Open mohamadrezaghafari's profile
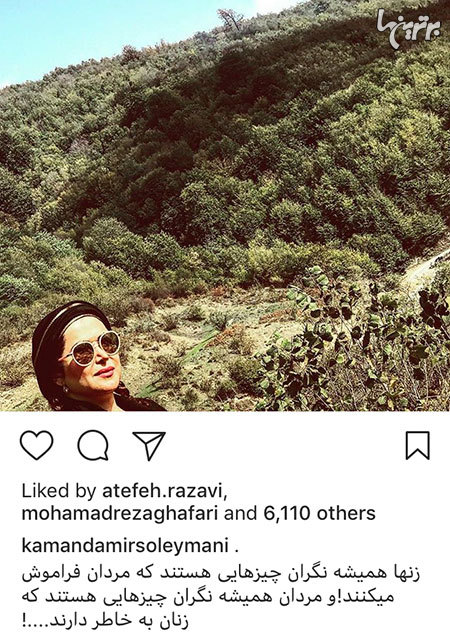 point(120,514)
